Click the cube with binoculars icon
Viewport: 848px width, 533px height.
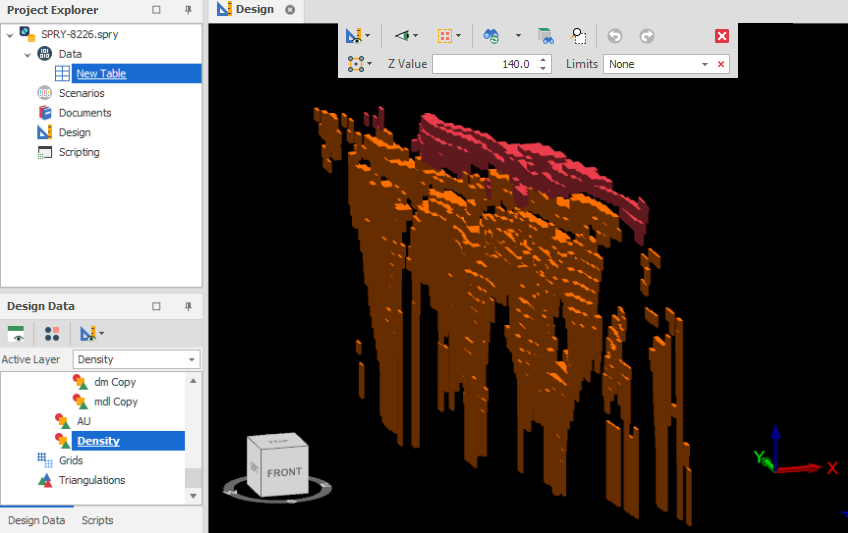tap(544, 36)
